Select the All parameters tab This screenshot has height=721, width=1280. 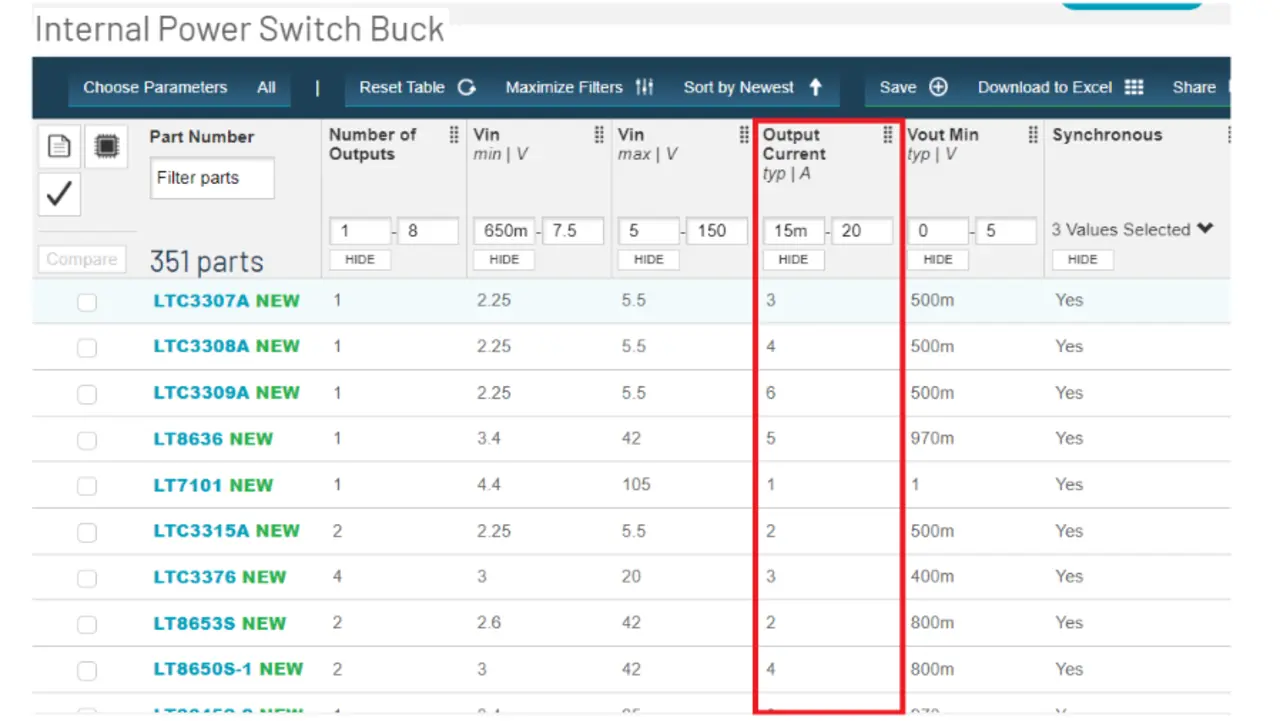click(x=266, y=88)
